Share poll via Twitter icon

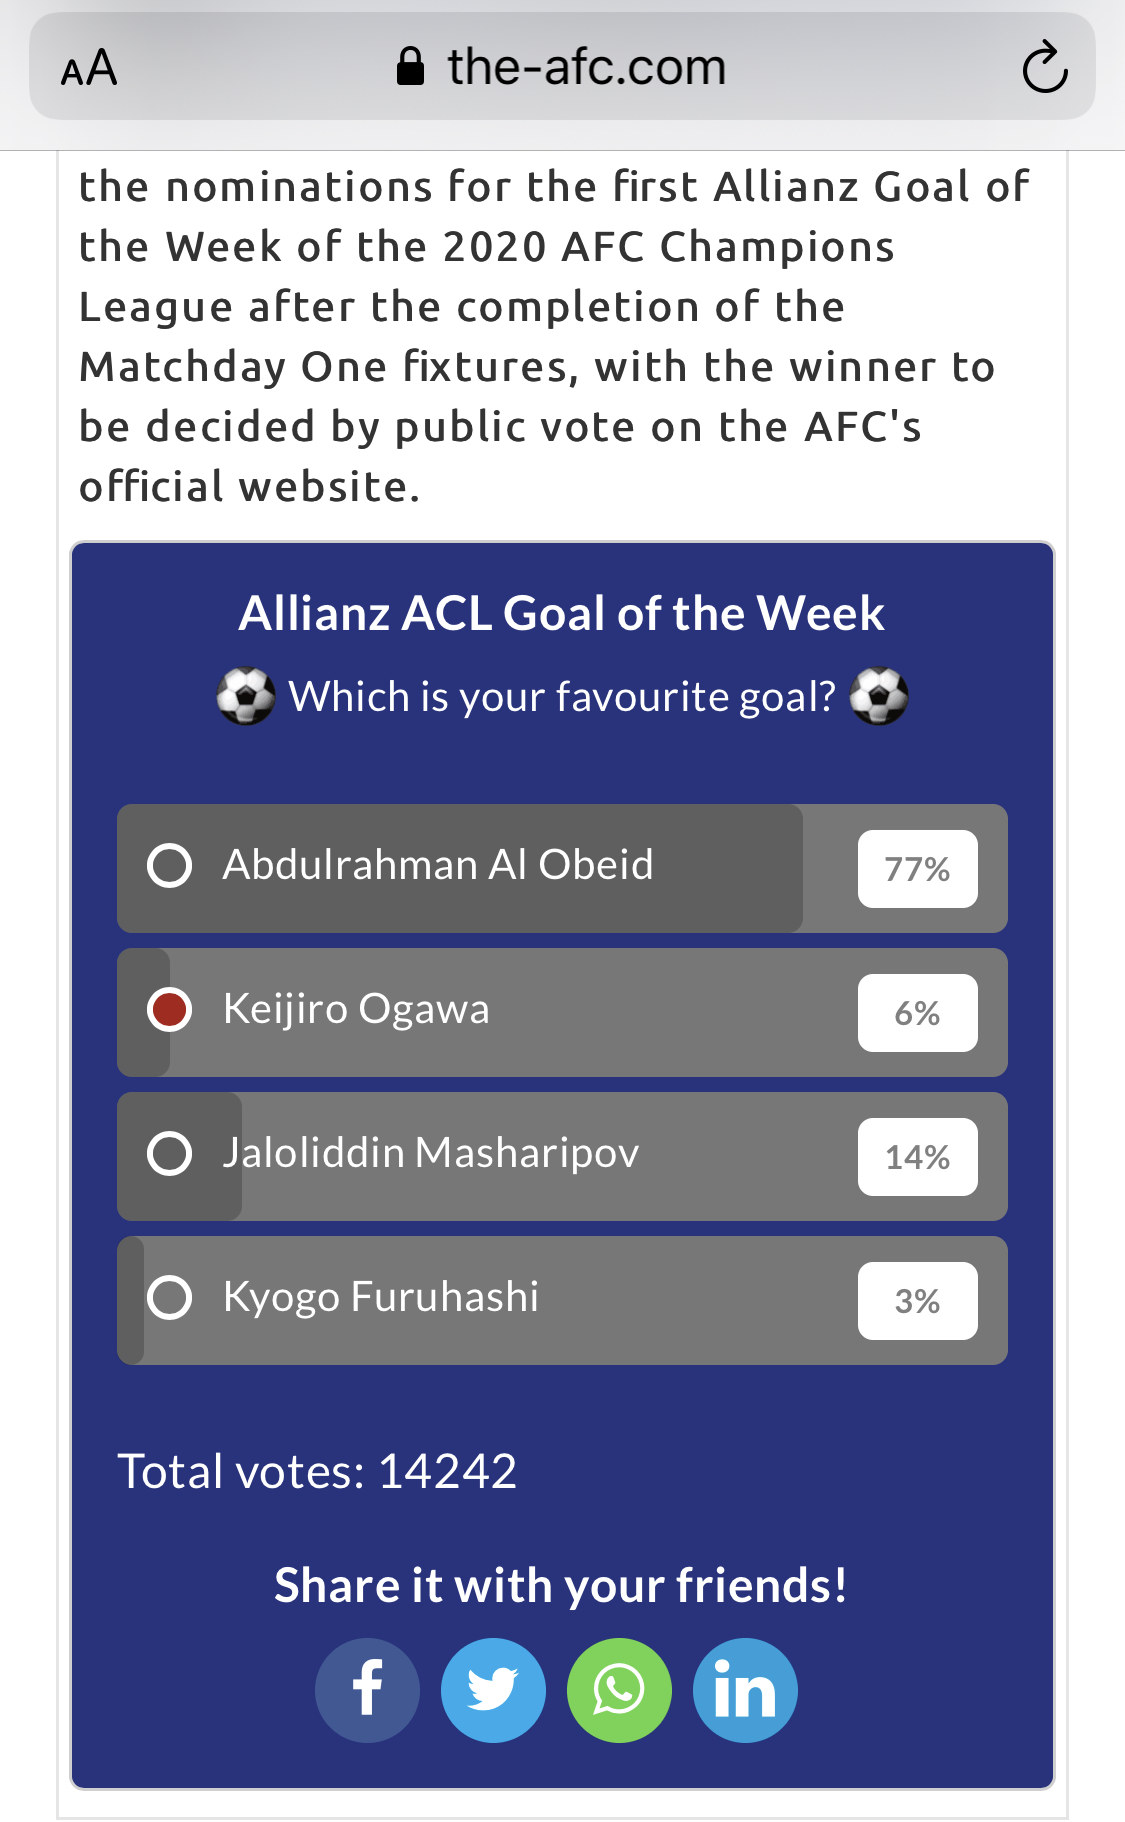point(493,1690)
